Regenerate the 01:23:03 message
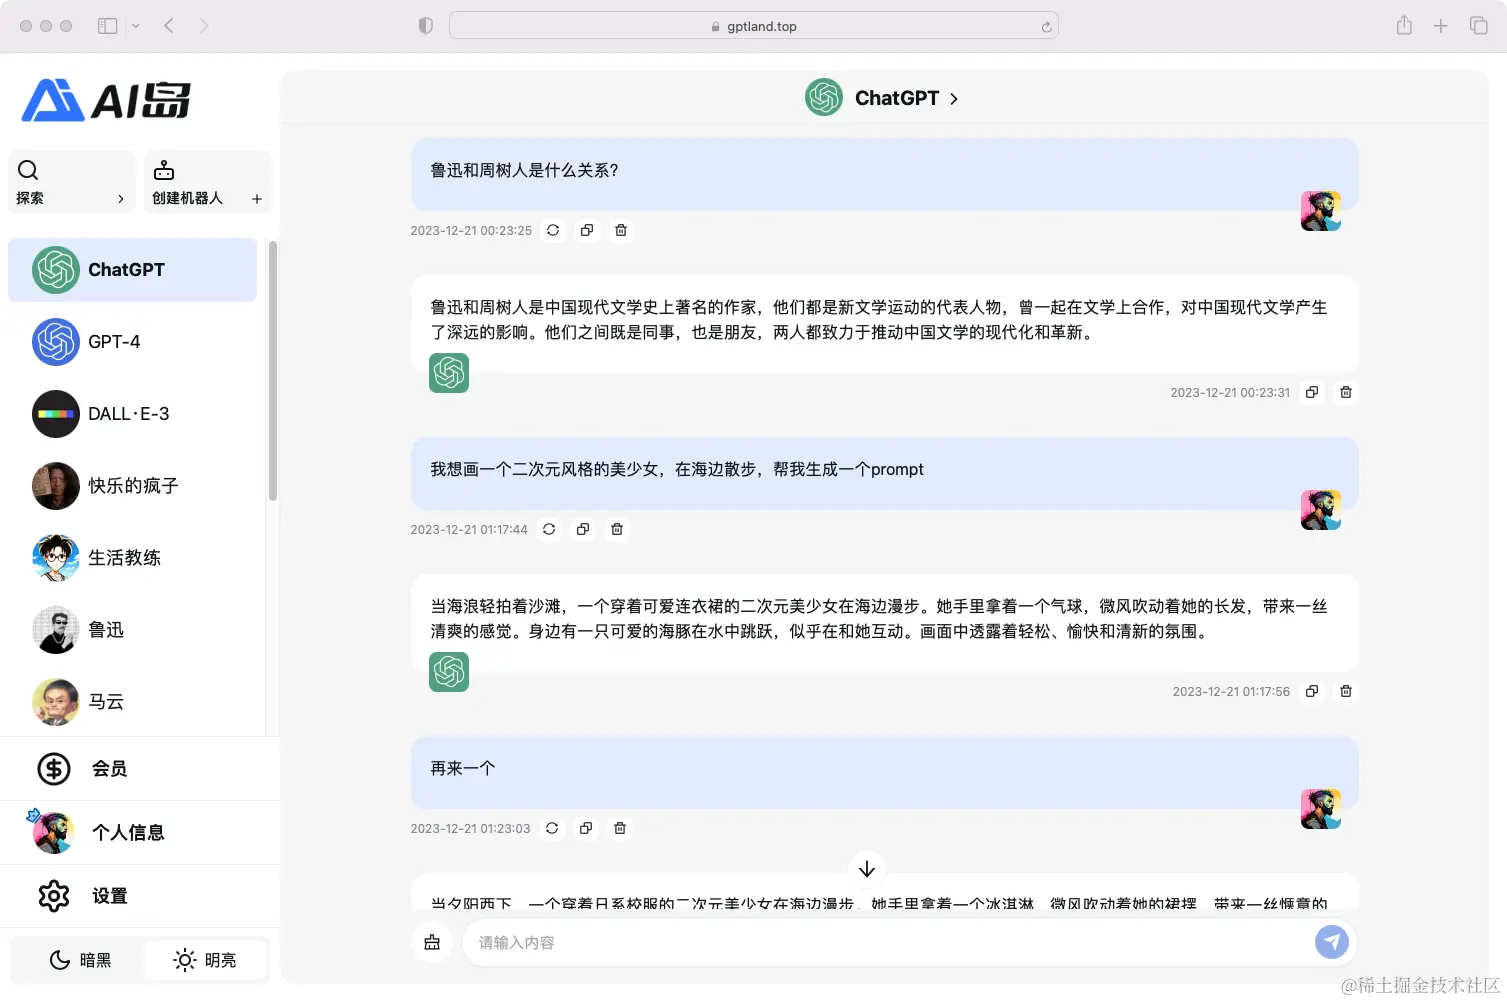This screenshot has height=1002, width=1507. pyautogui.click(x=552, y=828)
